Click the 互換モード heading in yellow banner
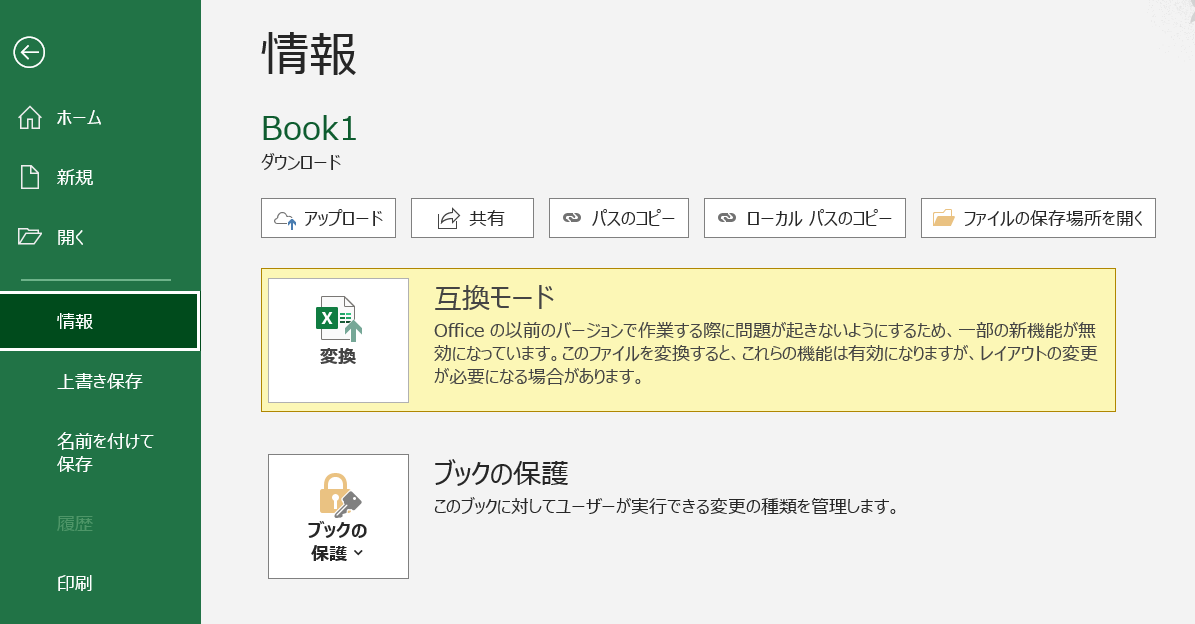 coord(494,297)
